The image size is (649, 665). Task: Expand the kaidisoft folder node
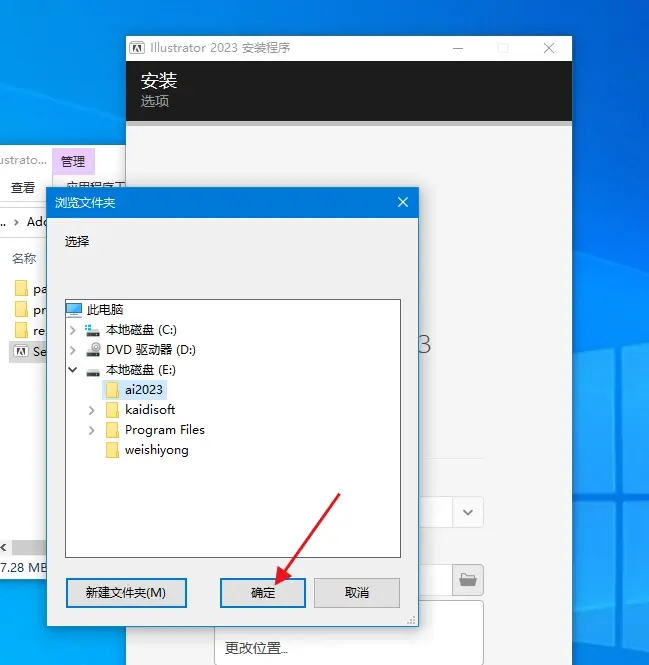click(x=92, y=410)
